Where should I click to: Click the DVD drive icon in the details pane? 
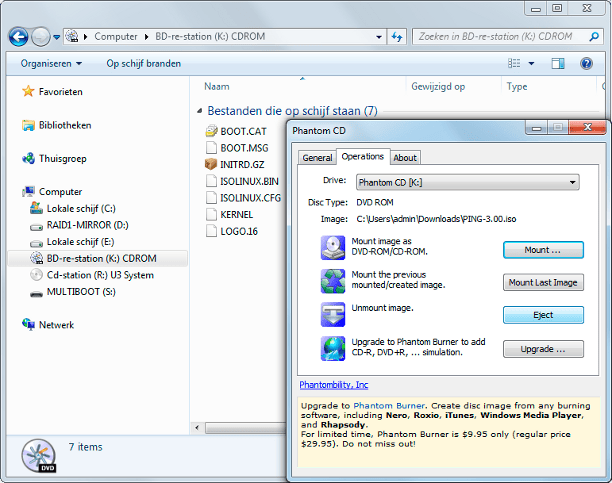[x=39, y=456]
